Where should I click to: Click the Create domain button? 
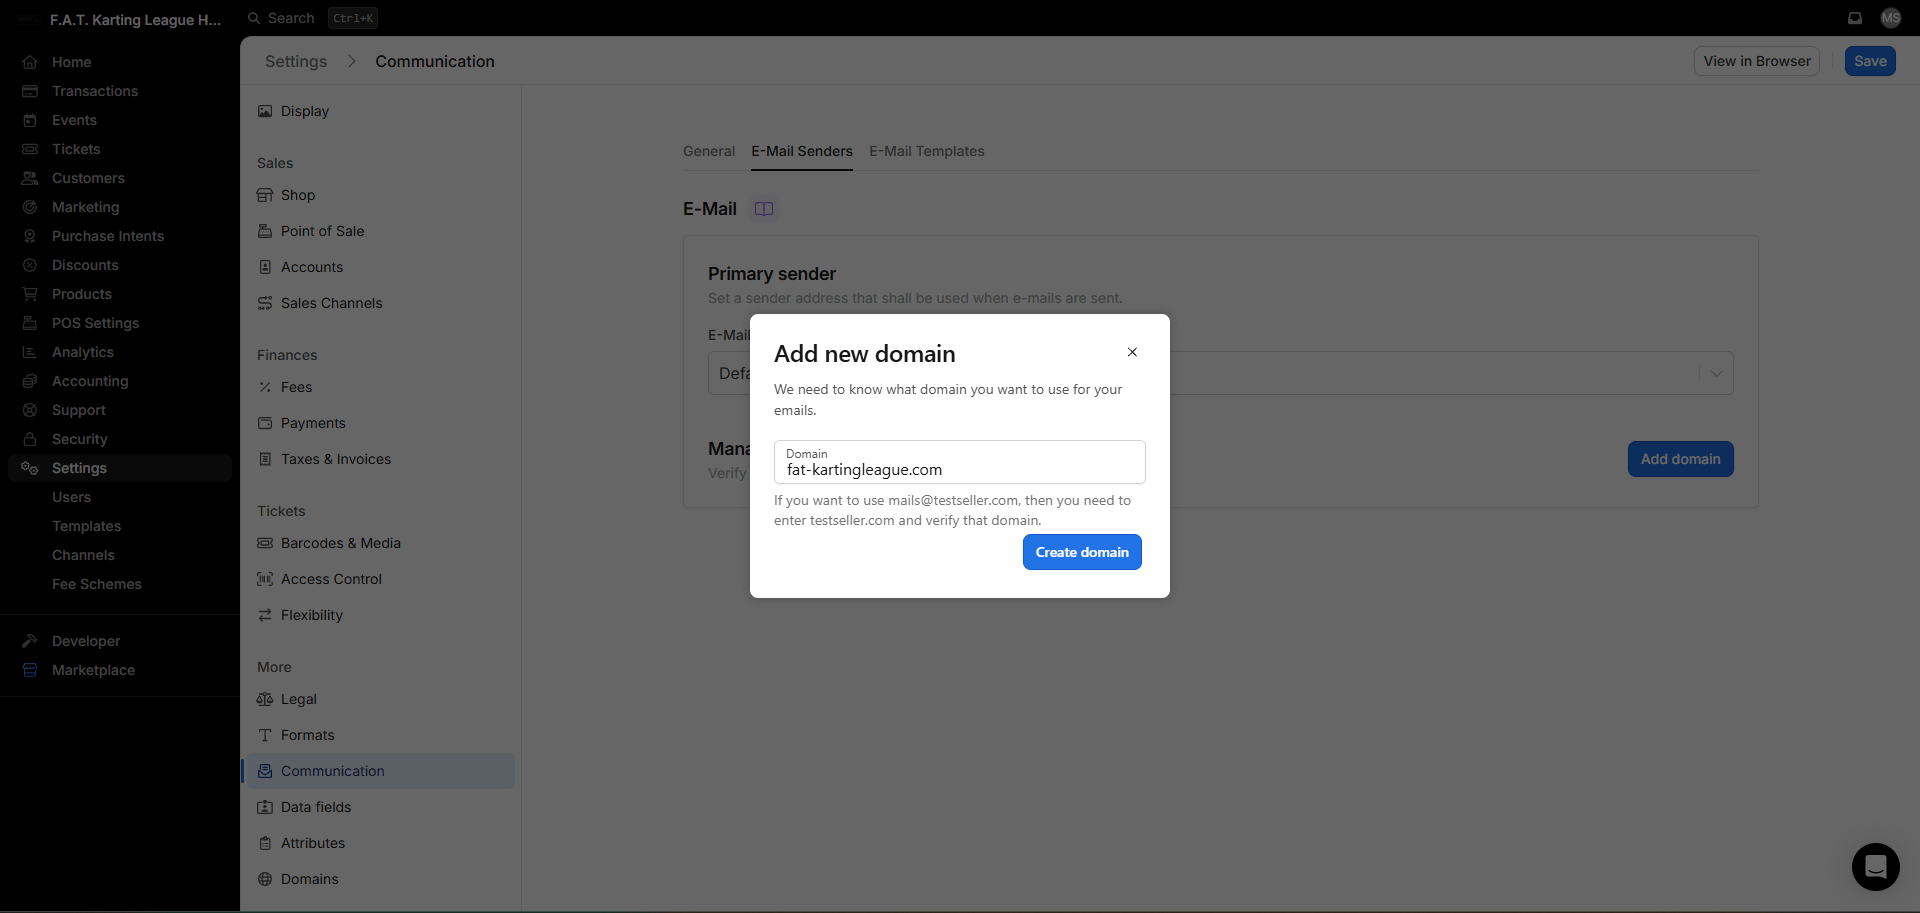point(1082,552)
